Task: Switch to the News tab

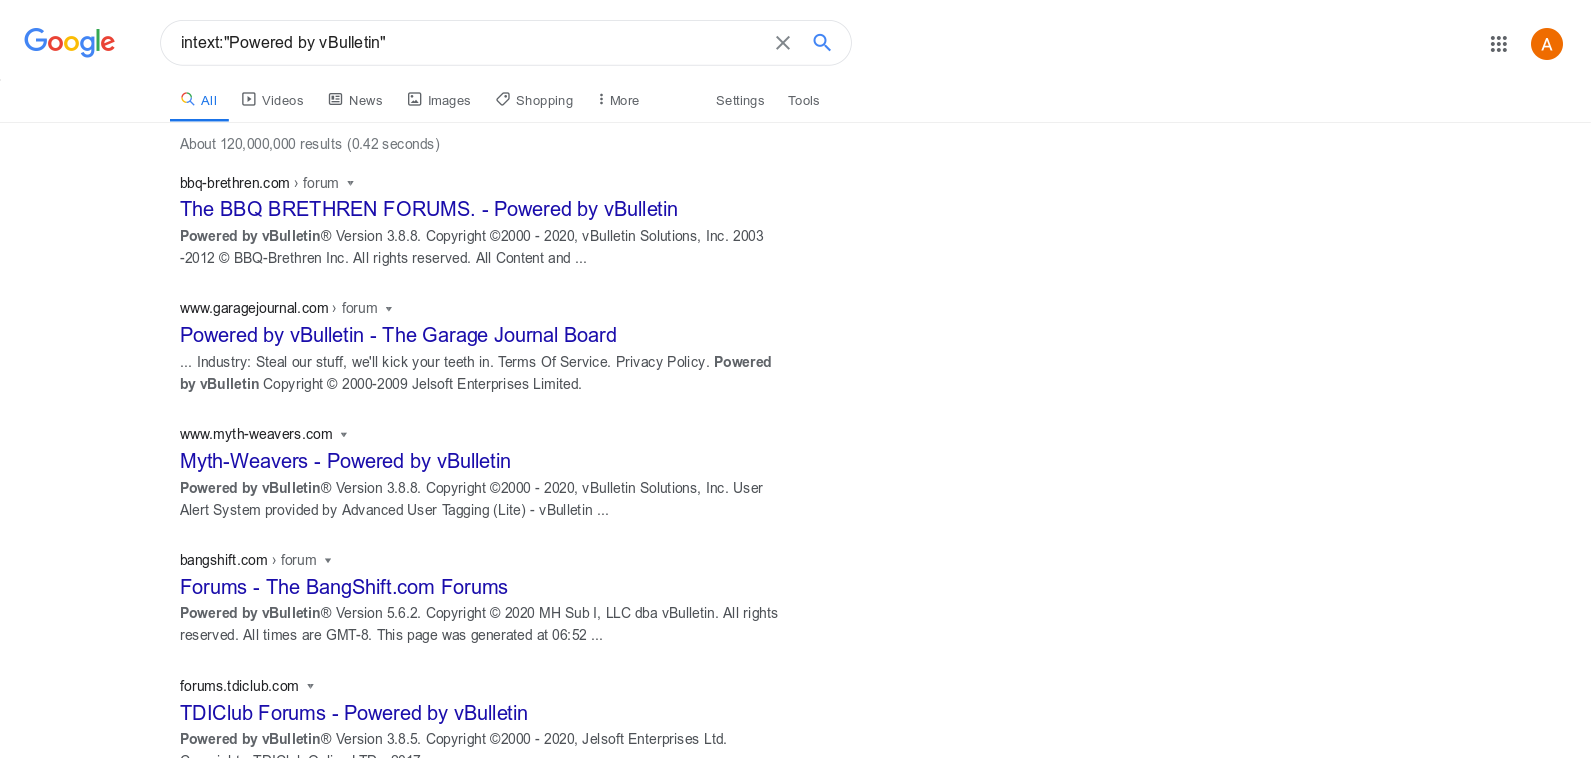Action: point(356,100)
